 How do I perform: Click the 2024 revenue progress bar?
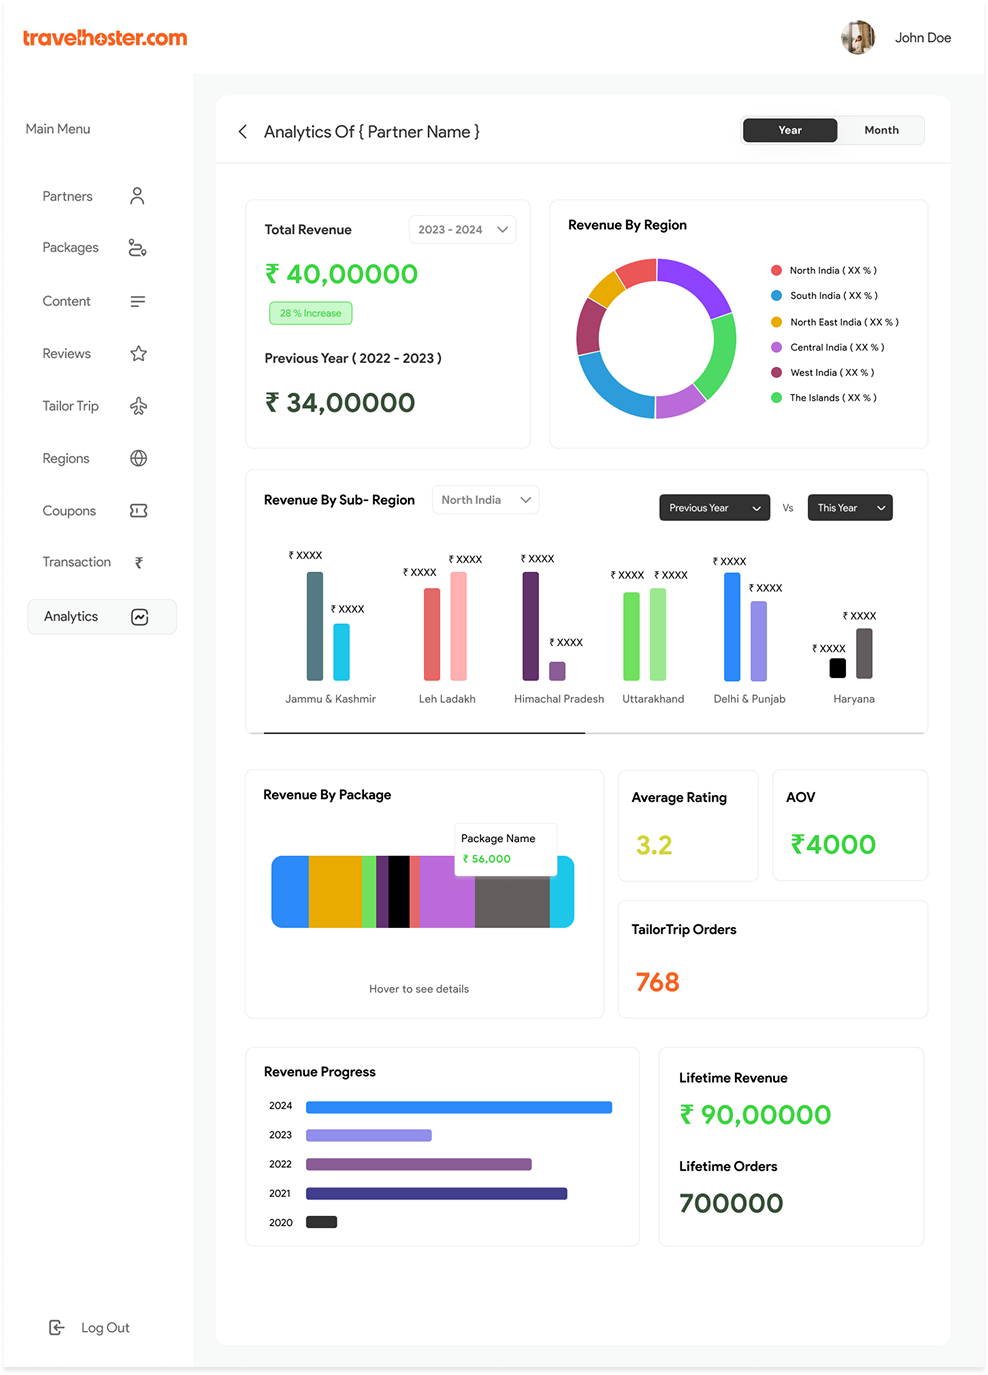459,1107
